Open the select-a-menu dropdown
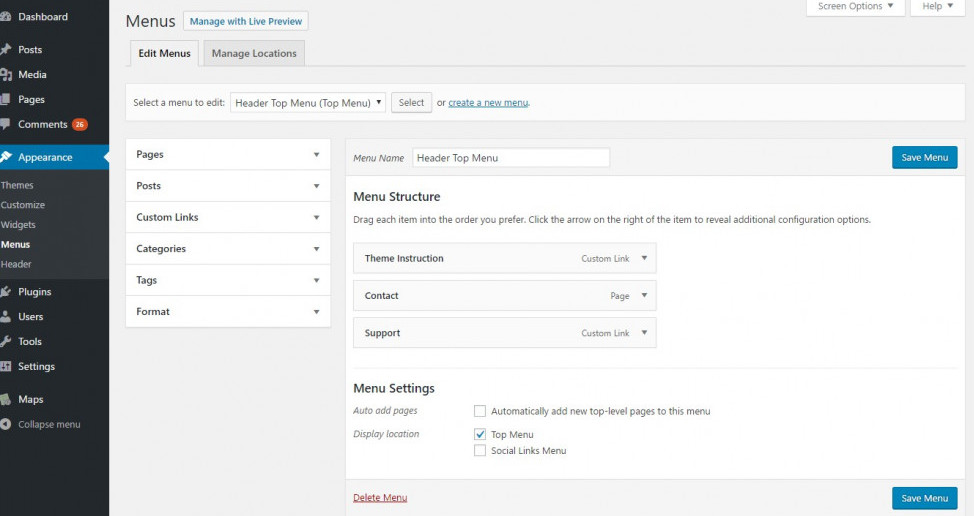This screenshot has height=516, width=974. tap(307, 102)
